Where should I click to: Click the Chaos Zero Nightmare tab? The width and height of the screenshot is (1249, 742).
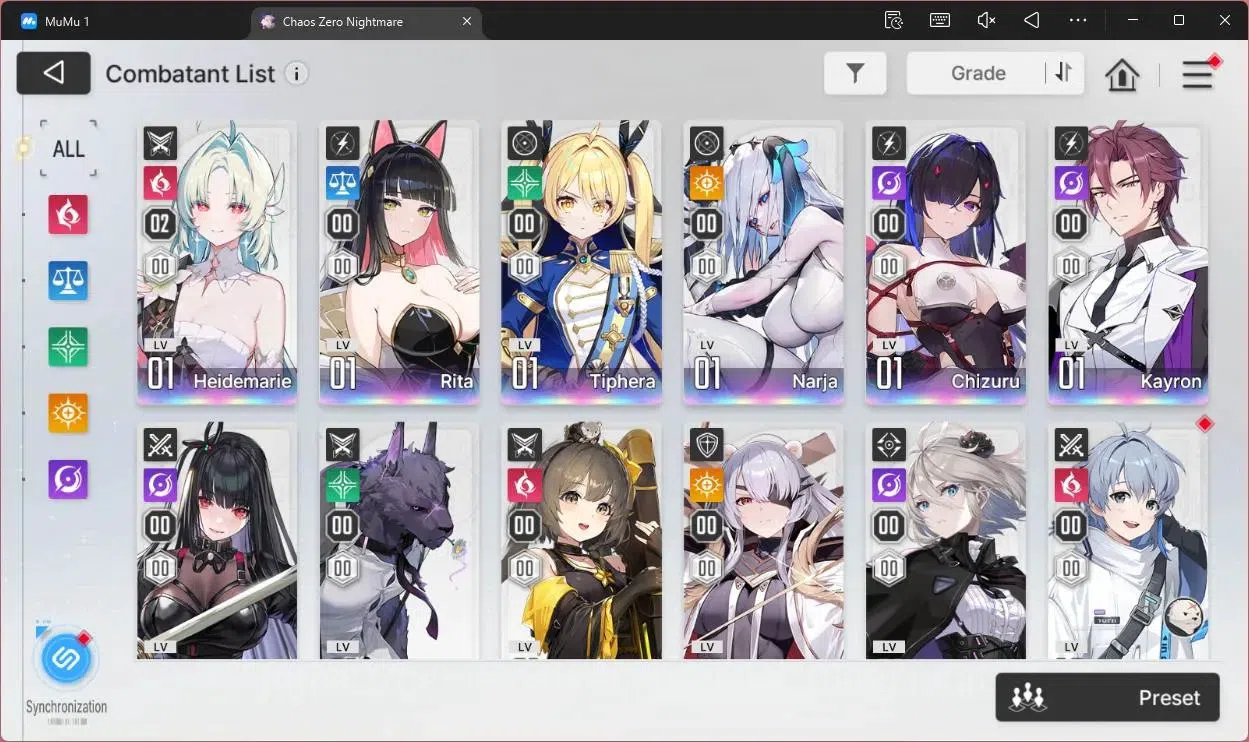point(366,22)
